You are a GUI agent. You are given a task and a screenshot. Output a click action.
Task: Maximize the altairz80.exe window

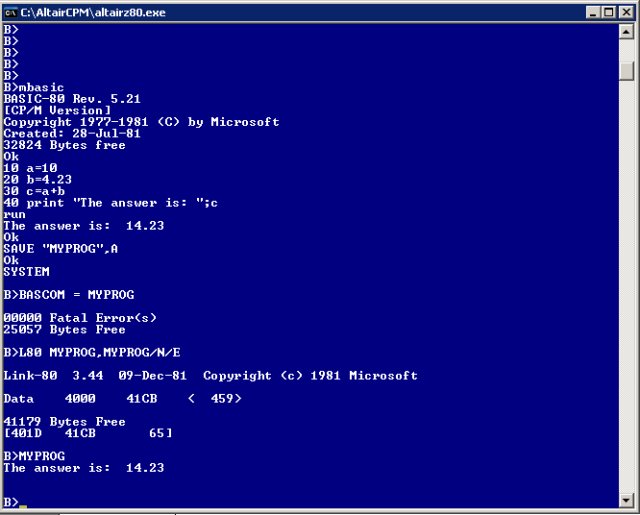pos(609,13)
